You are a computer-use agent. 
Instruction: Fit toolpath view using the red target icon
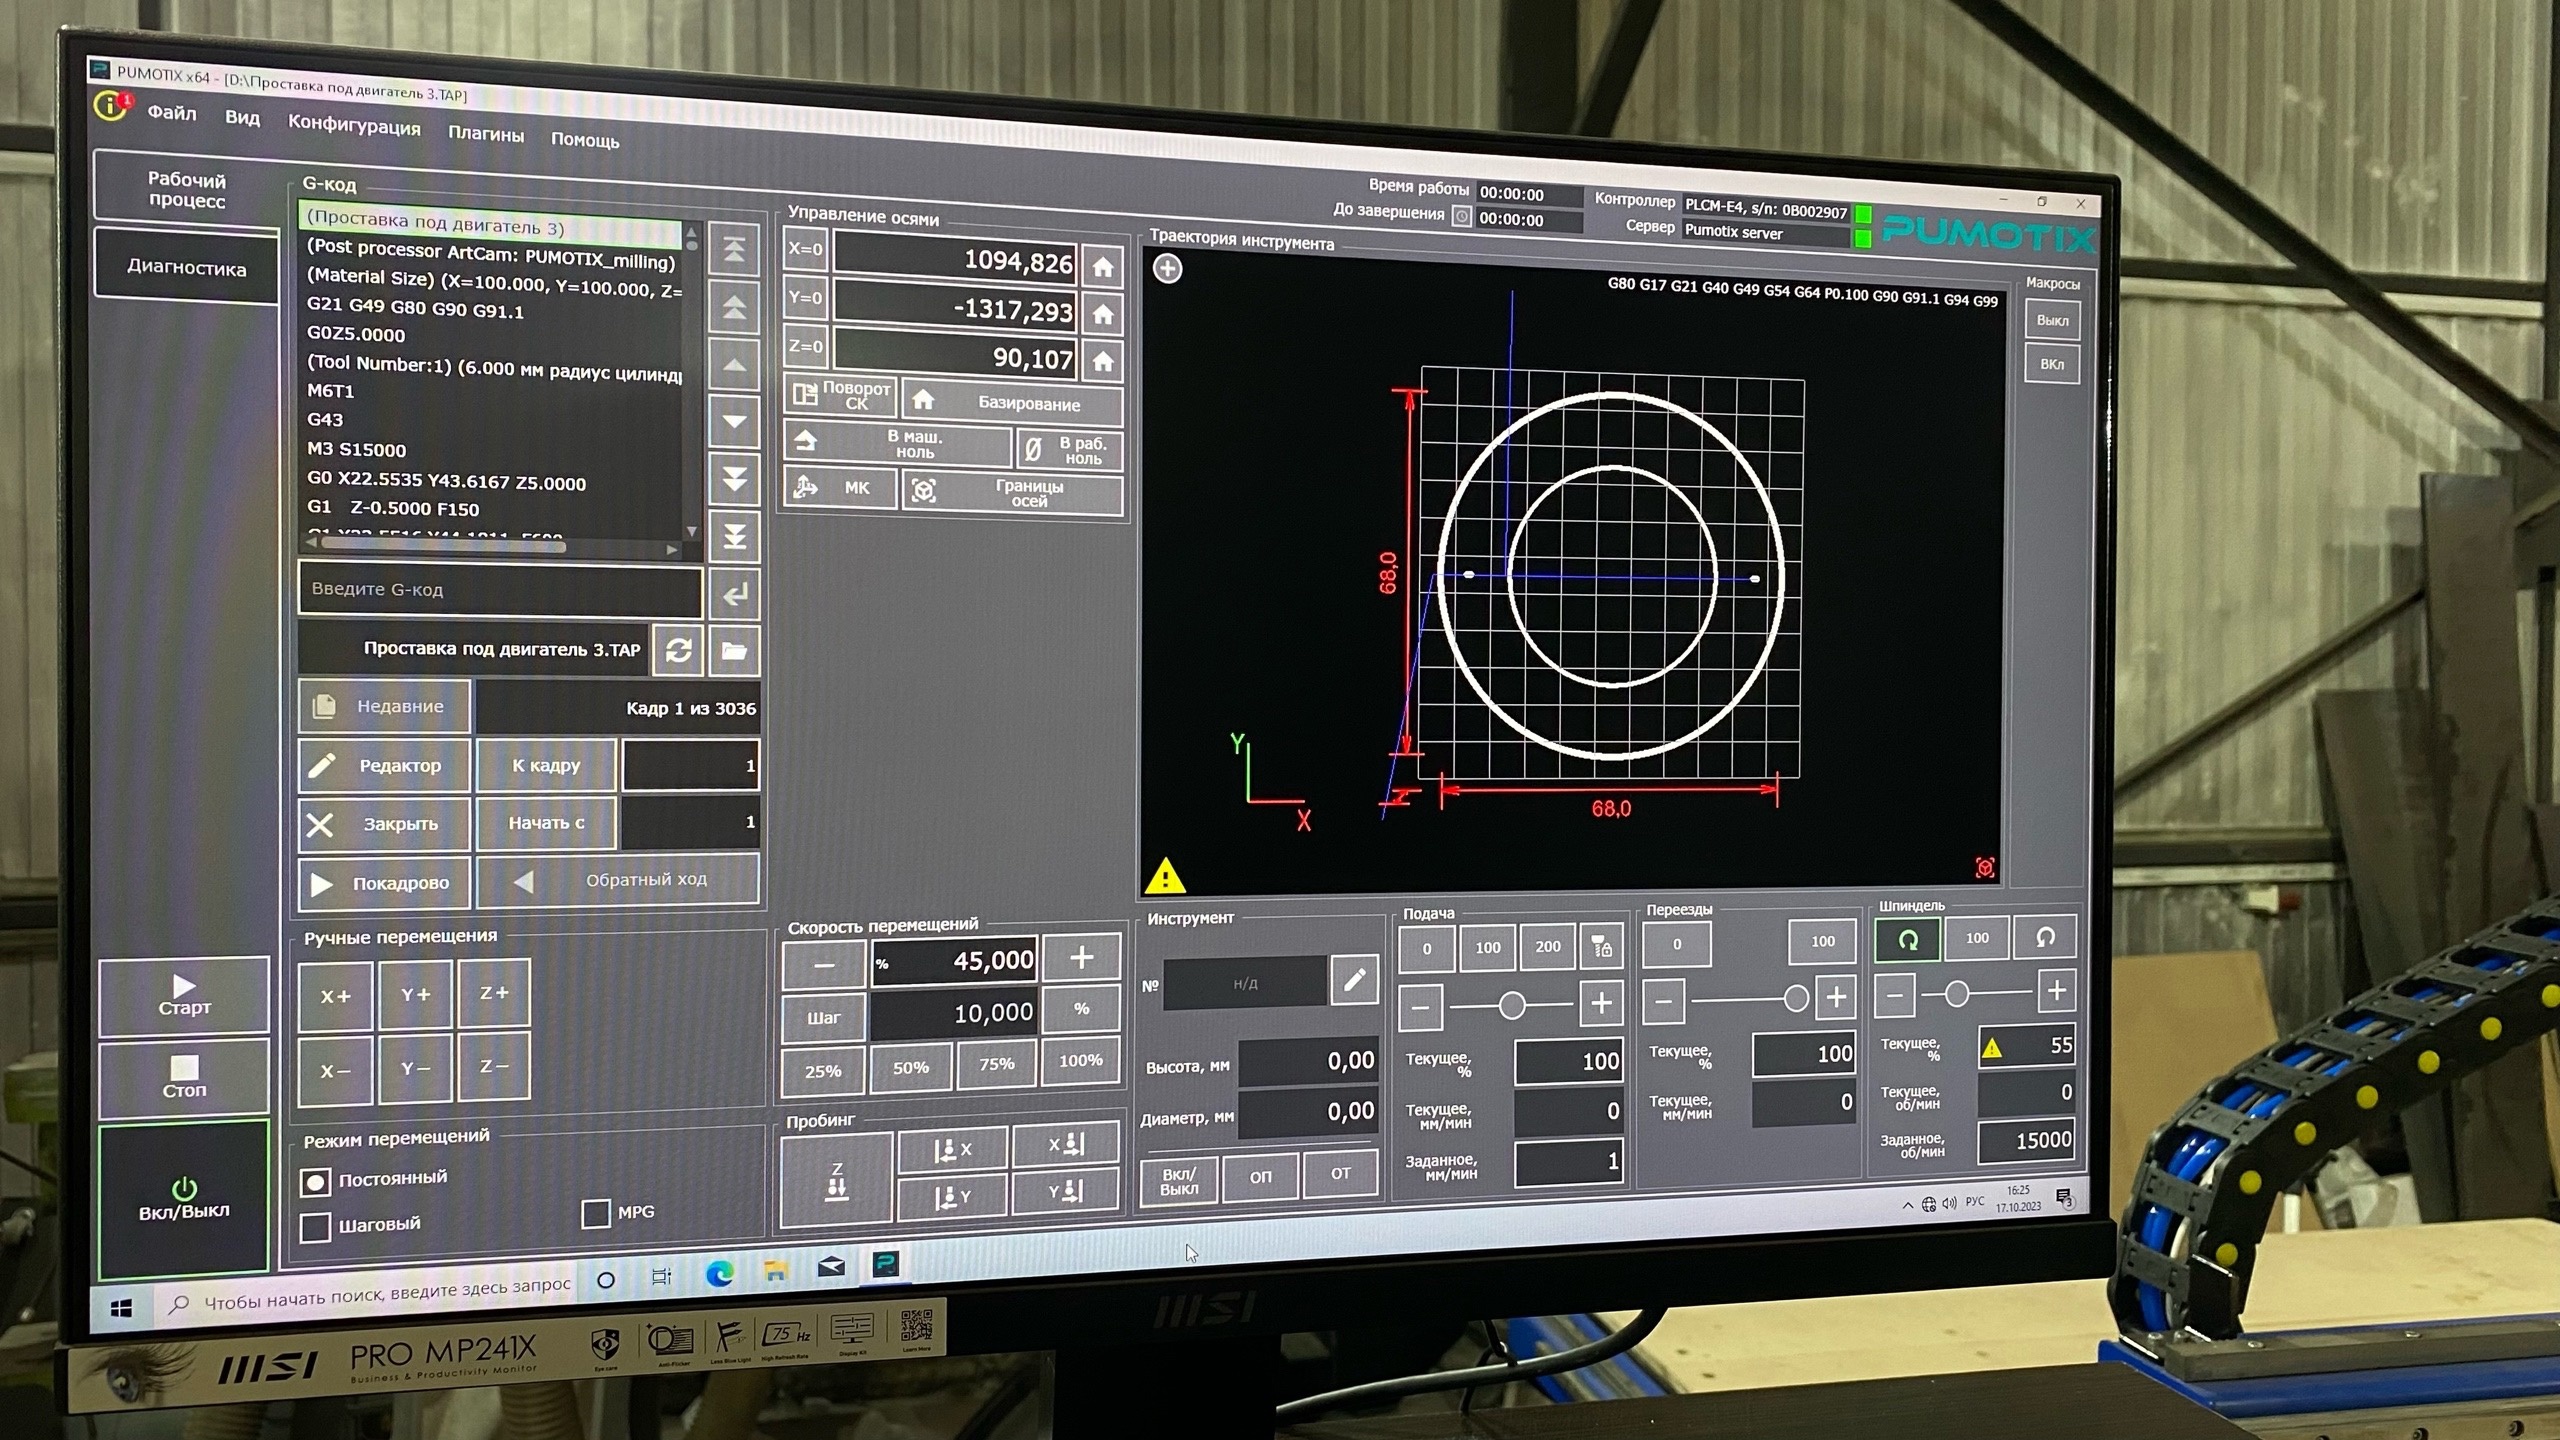coord(1985,868)
